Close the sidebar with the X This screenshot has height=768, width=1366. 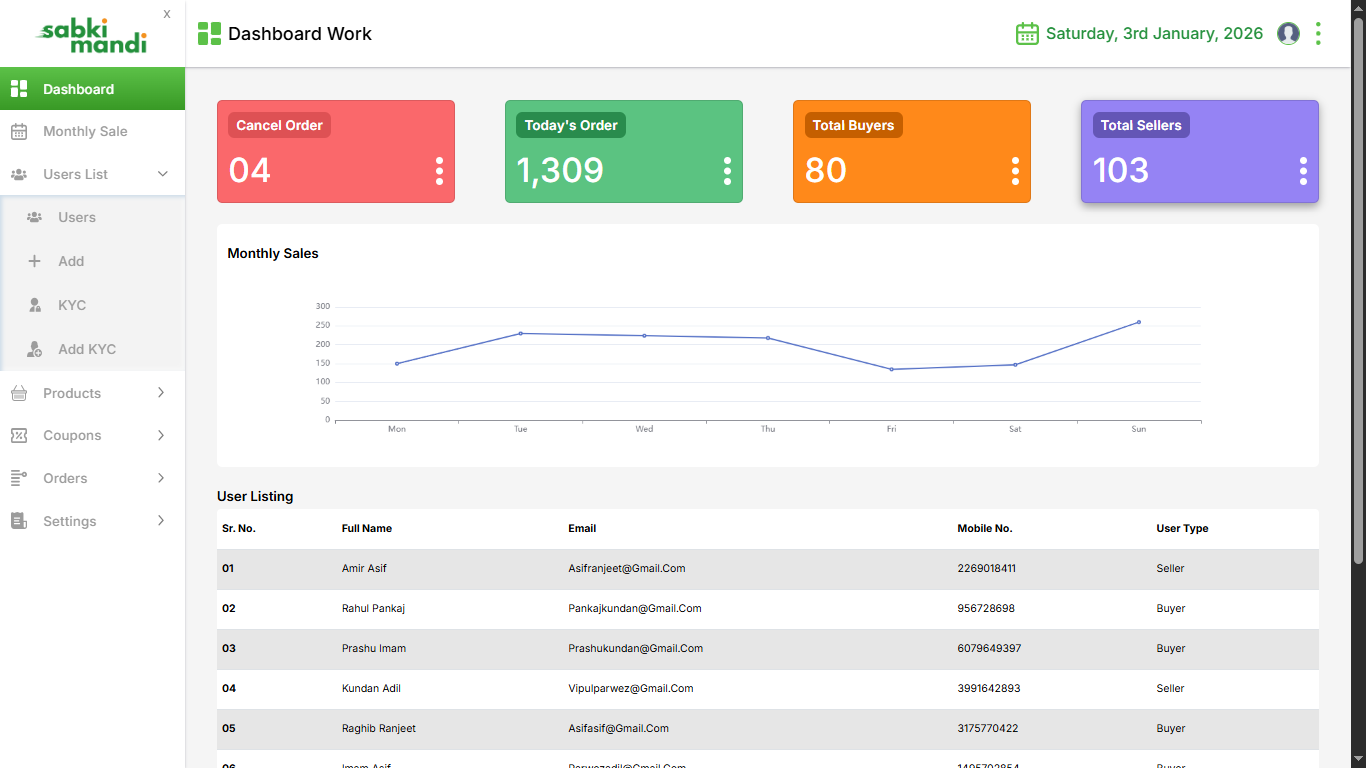167,14
